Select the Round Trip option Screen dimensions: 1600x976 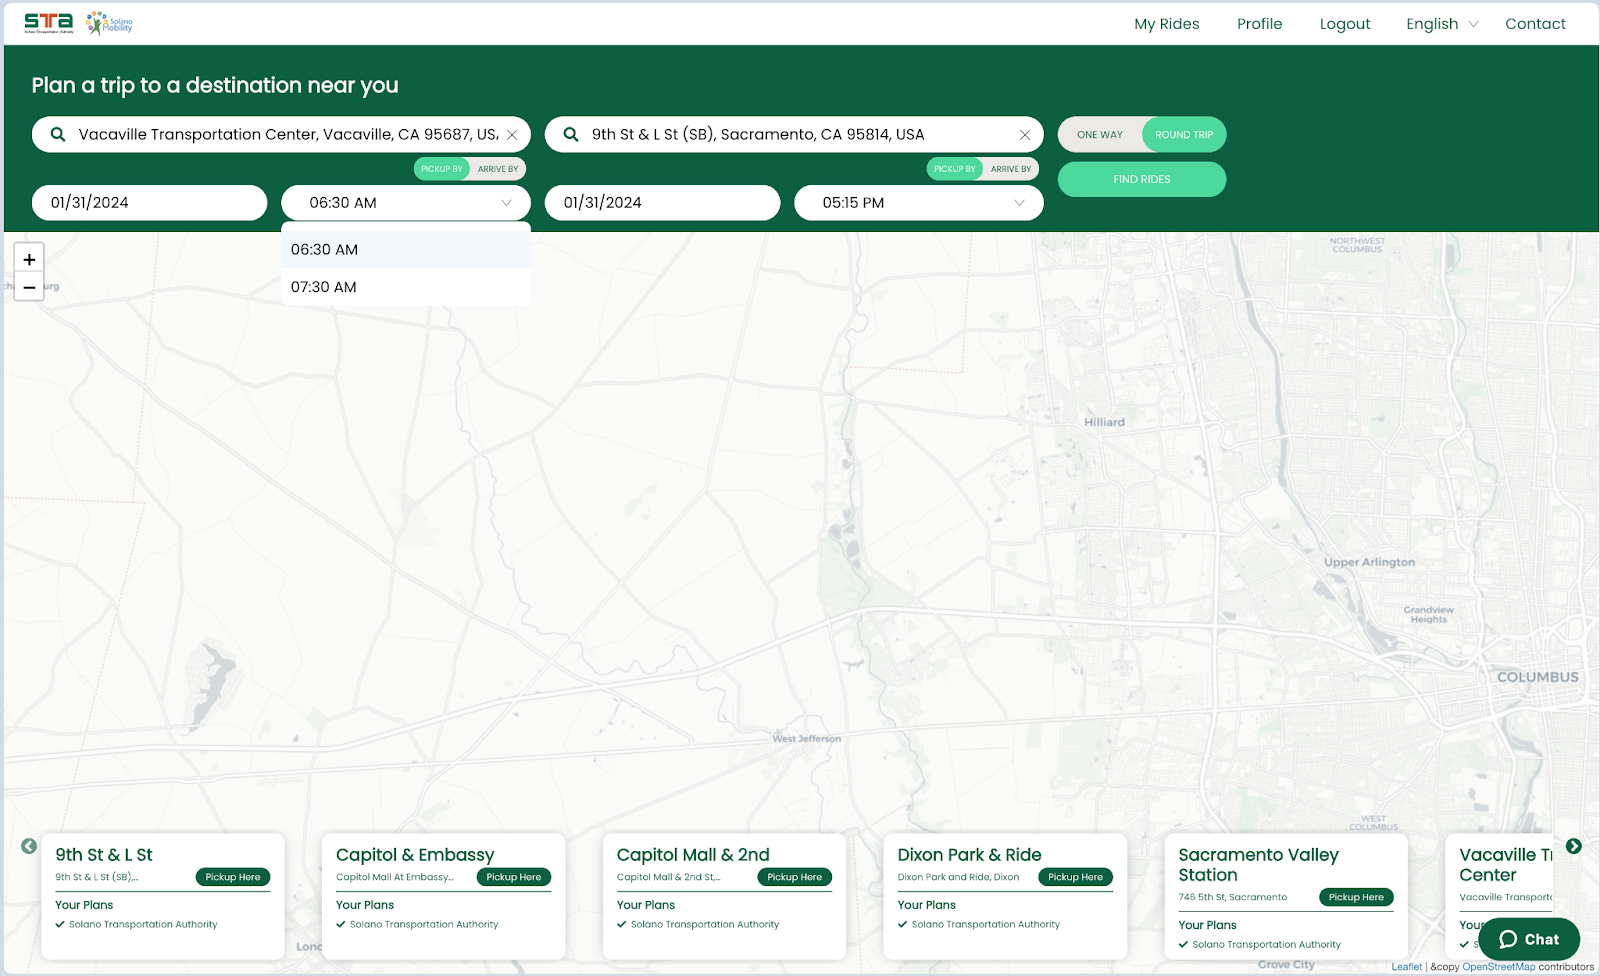pos(1184,135)
